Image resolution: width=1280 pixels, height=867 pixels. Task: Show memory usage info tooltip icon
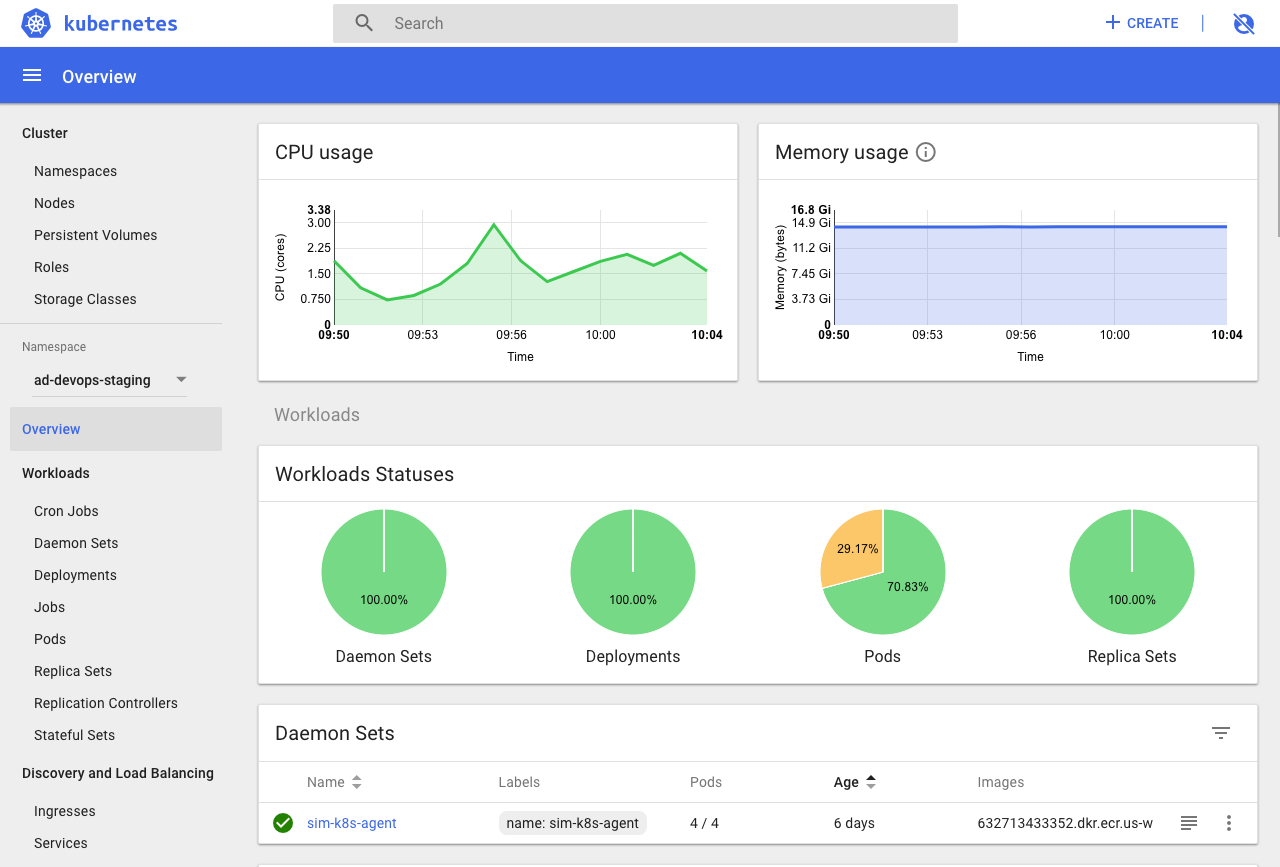pyautogui.click(x=925, y=152)
